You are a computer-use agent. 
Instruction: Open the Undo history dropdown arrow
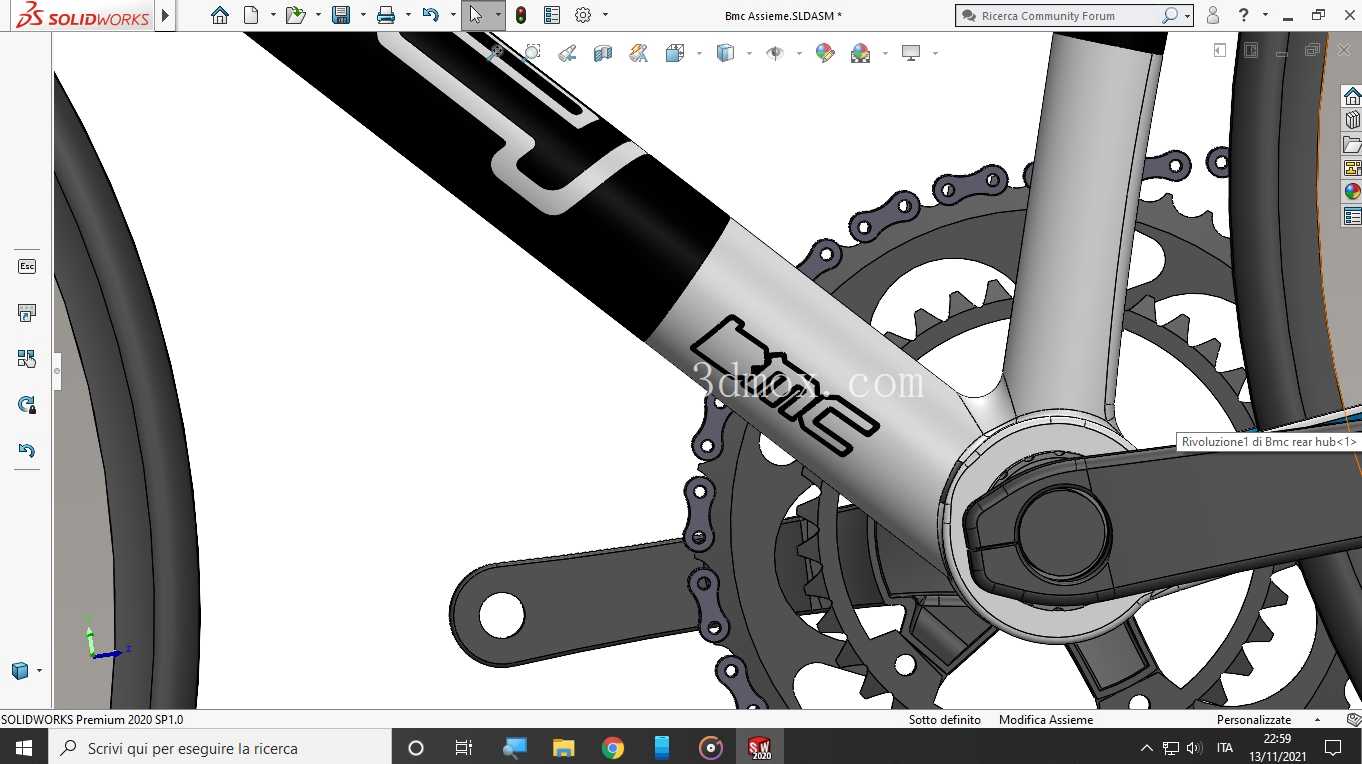(x=453, y=15)
